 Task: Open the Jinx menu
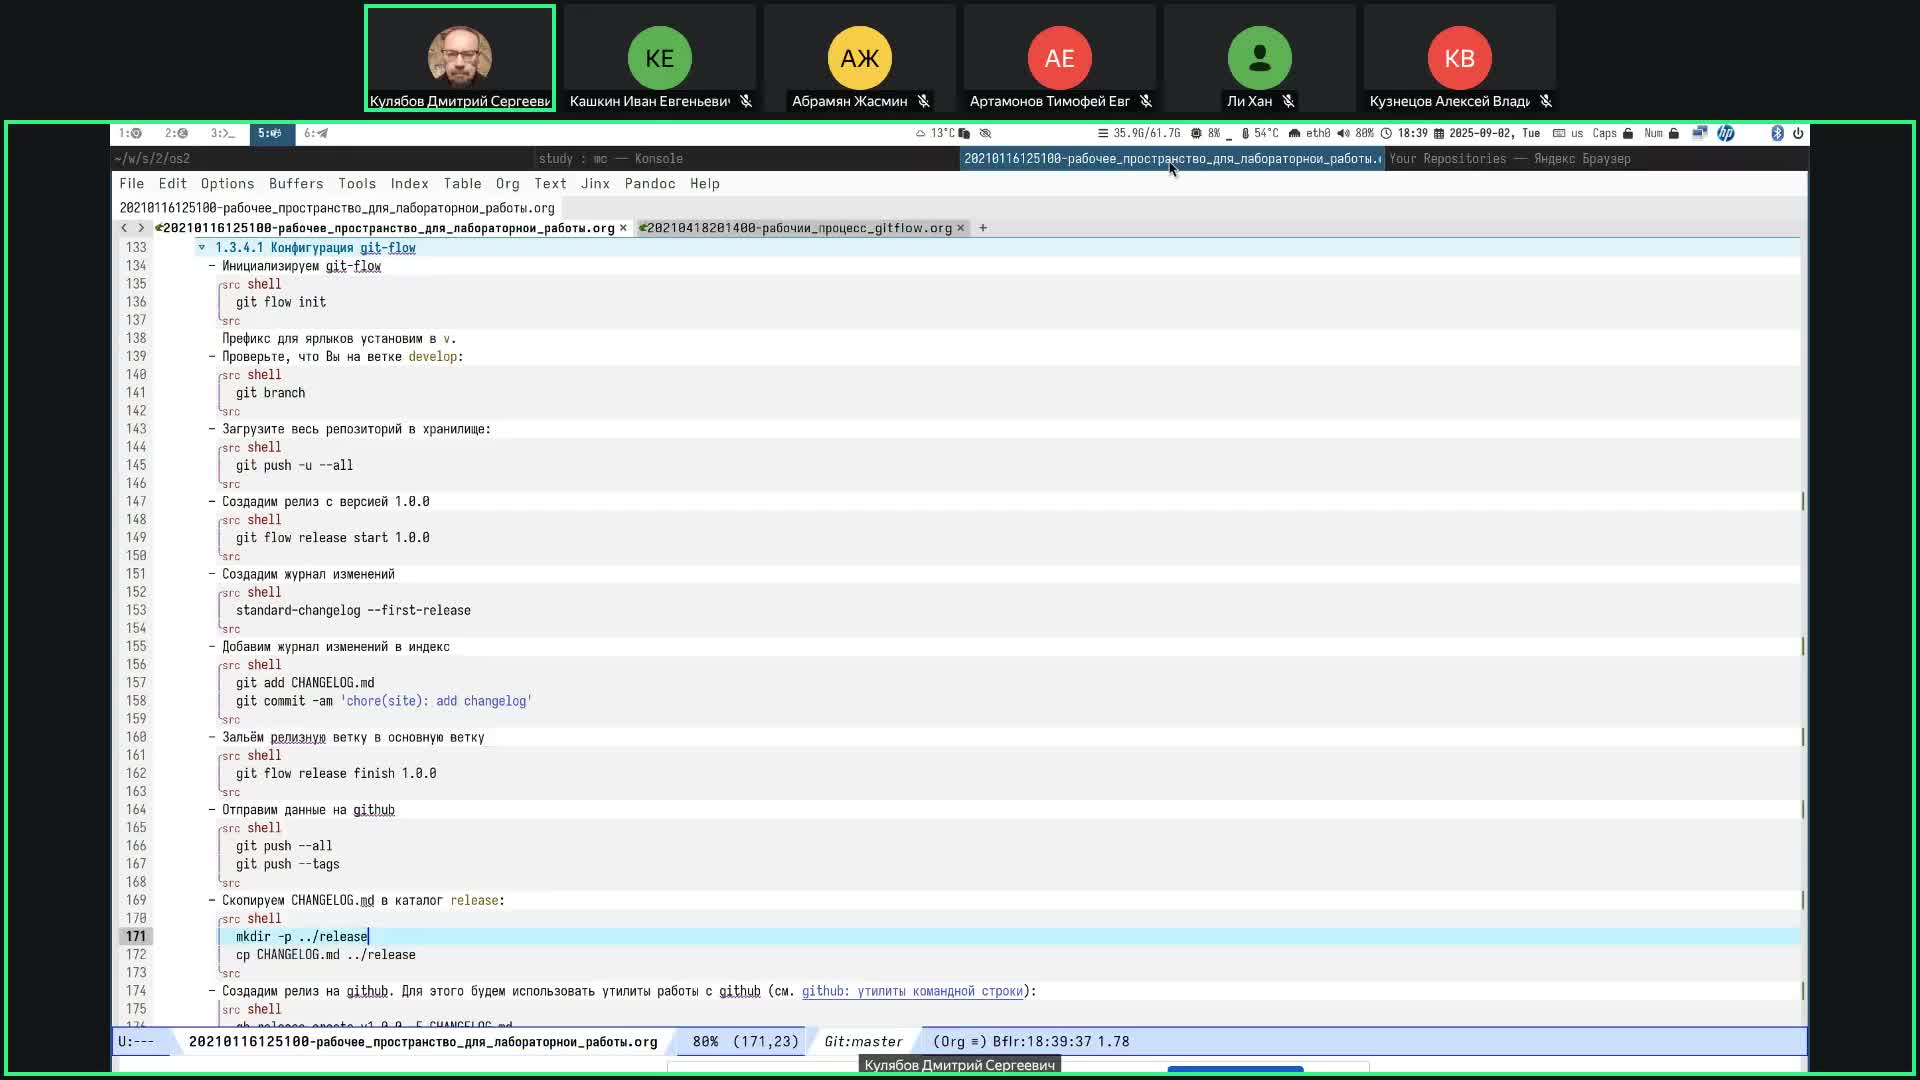pyautogui.click(x=595, y=184)
